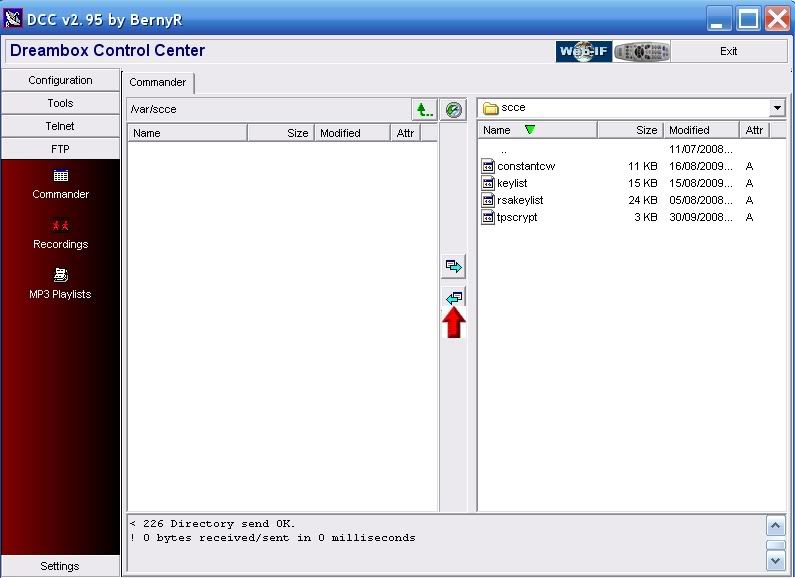Click the '16/08/2009...' date cell
Screen dimensions: 795x578
(701, 166)
